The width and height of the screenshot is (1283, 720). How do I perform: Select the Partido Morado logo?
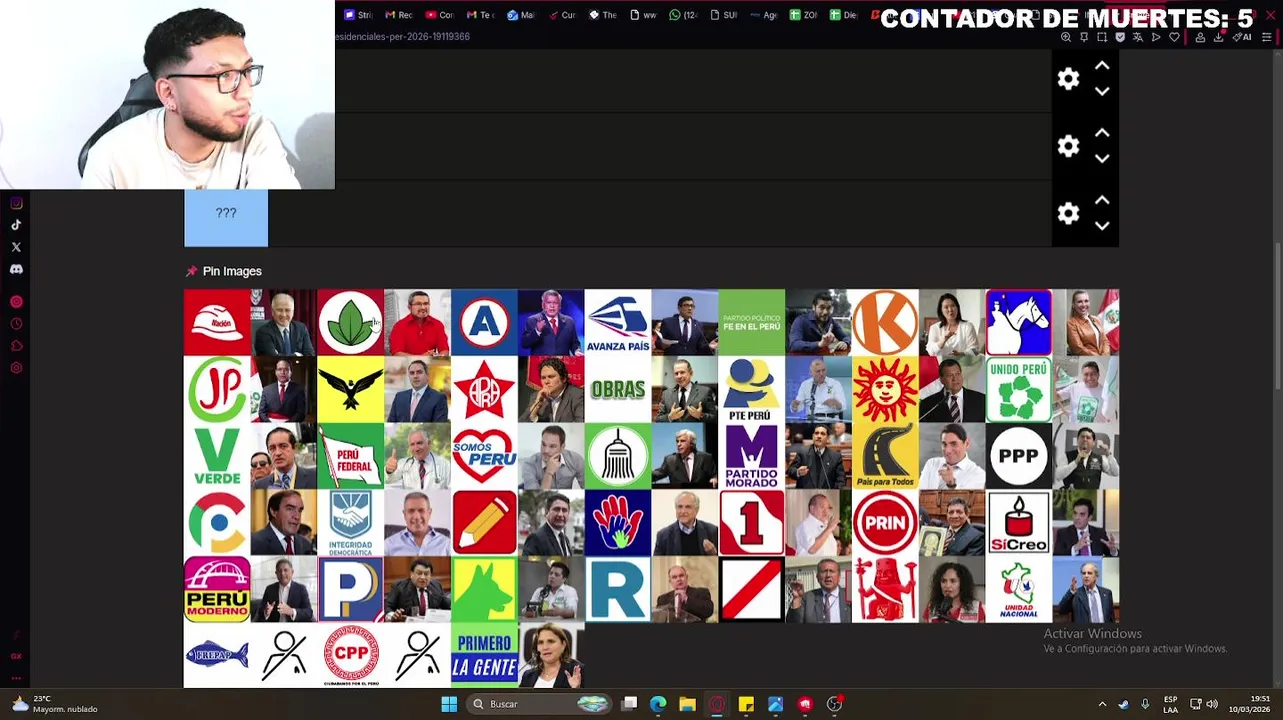pos(752,456)
